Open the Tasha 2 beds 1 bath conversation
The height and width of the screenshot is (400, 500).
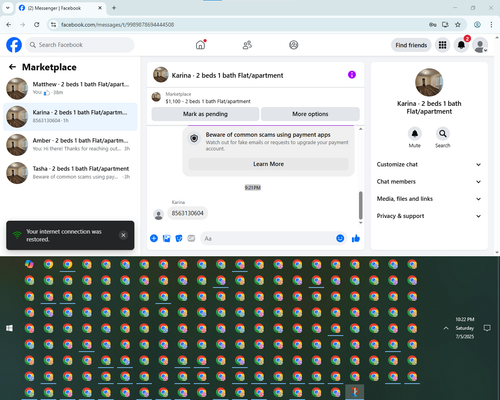[70, 173]
